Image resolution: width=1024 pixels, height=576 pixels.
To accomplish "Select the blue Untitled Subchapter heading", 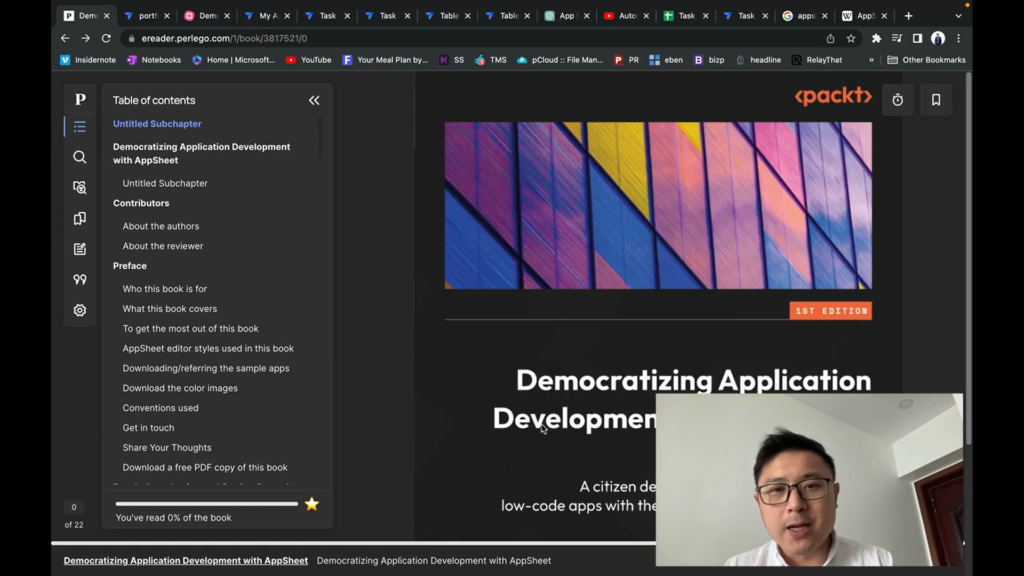I will tap(157, 123).
